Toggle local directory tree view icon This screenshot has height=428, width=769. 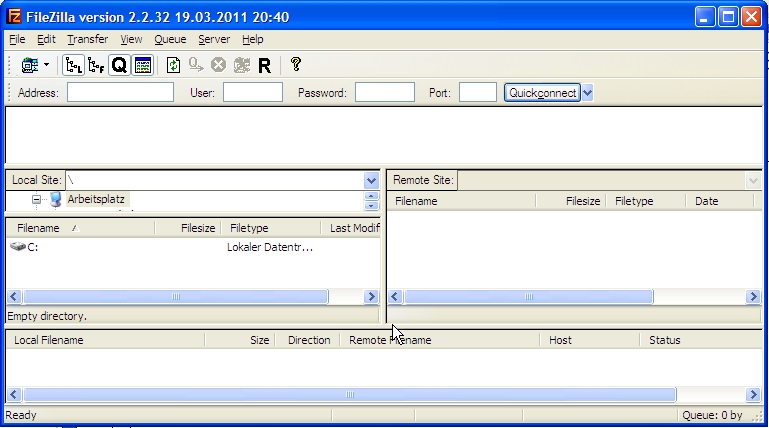(73, 65)
